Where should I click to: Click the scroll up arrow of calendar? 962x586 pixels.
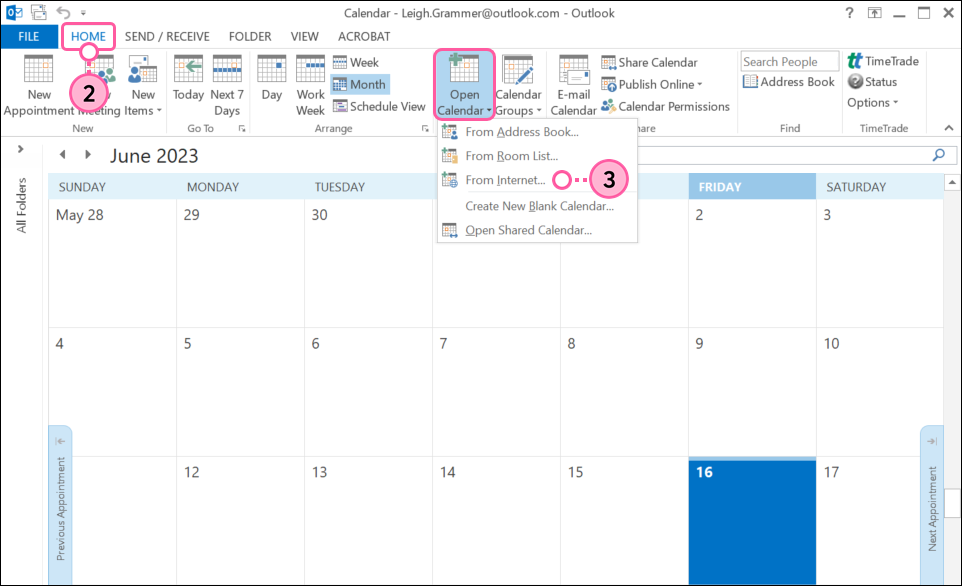coord(952,182)
